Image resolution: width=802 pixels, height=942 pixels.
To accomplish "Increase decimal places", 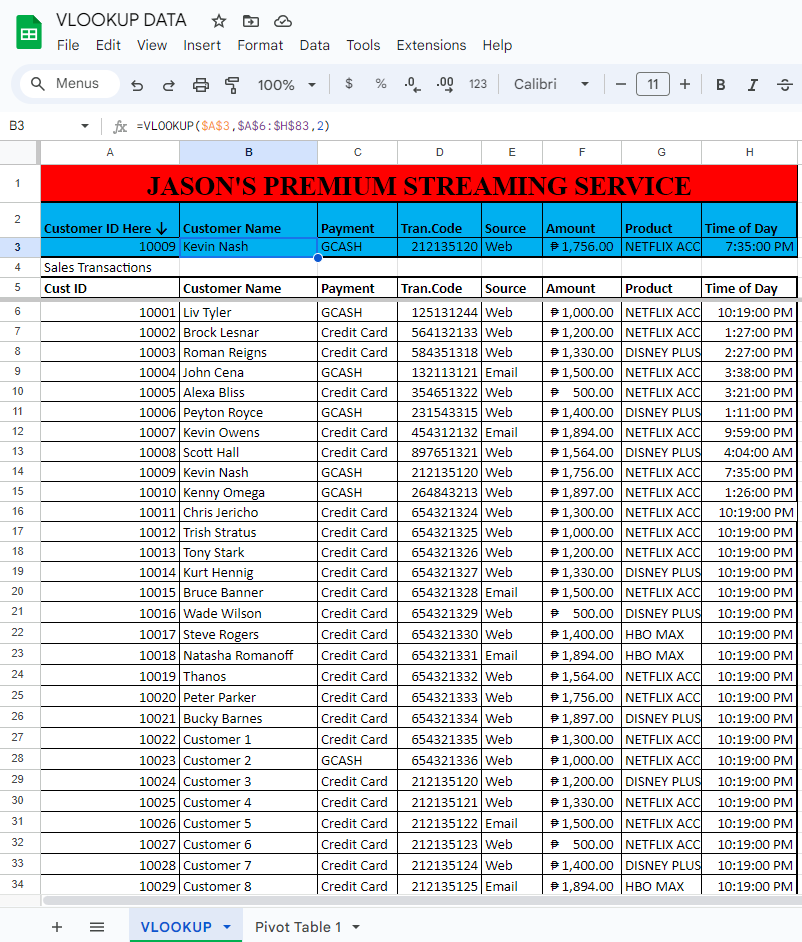I will click(445, 84).
